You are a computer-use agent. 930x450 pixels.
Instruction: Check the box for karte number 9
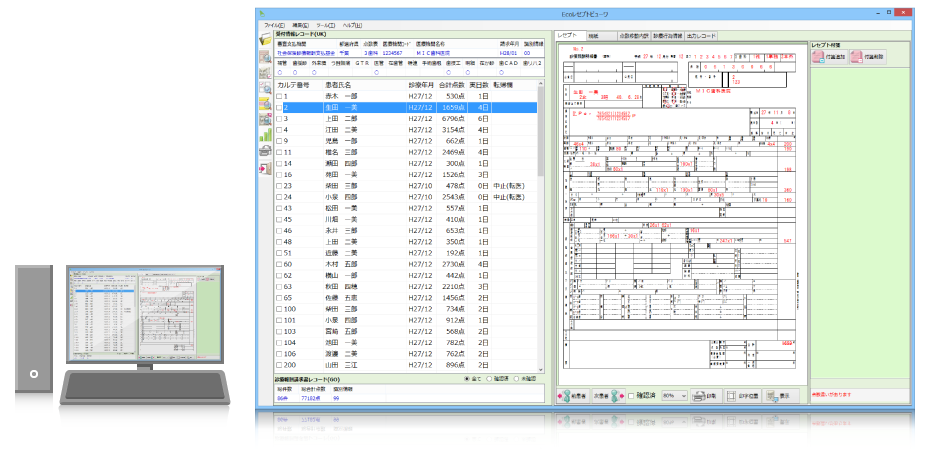tap(279, 141)
